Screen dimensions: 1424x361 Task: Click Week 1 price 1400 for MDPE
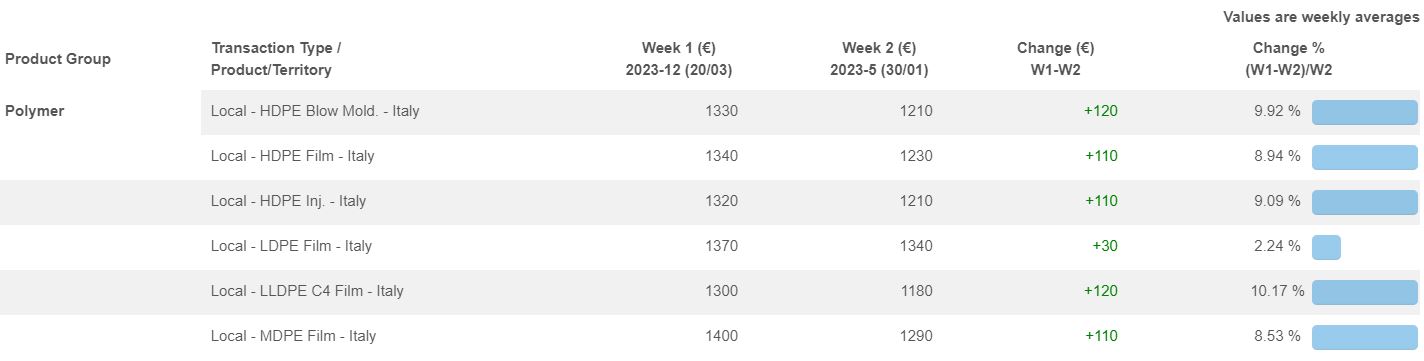click(721, 336)
